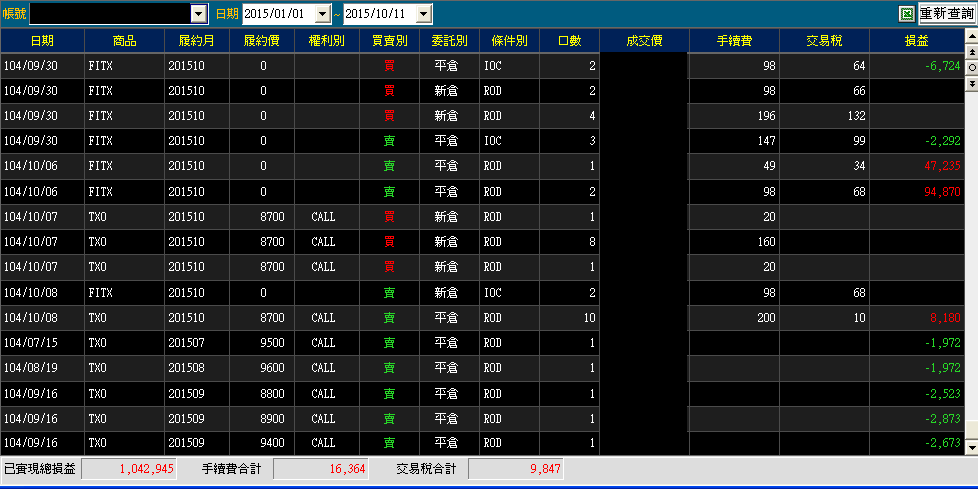978x489 pixels.
Task: Select the 權利別 column header
Action: pos(327,41)
